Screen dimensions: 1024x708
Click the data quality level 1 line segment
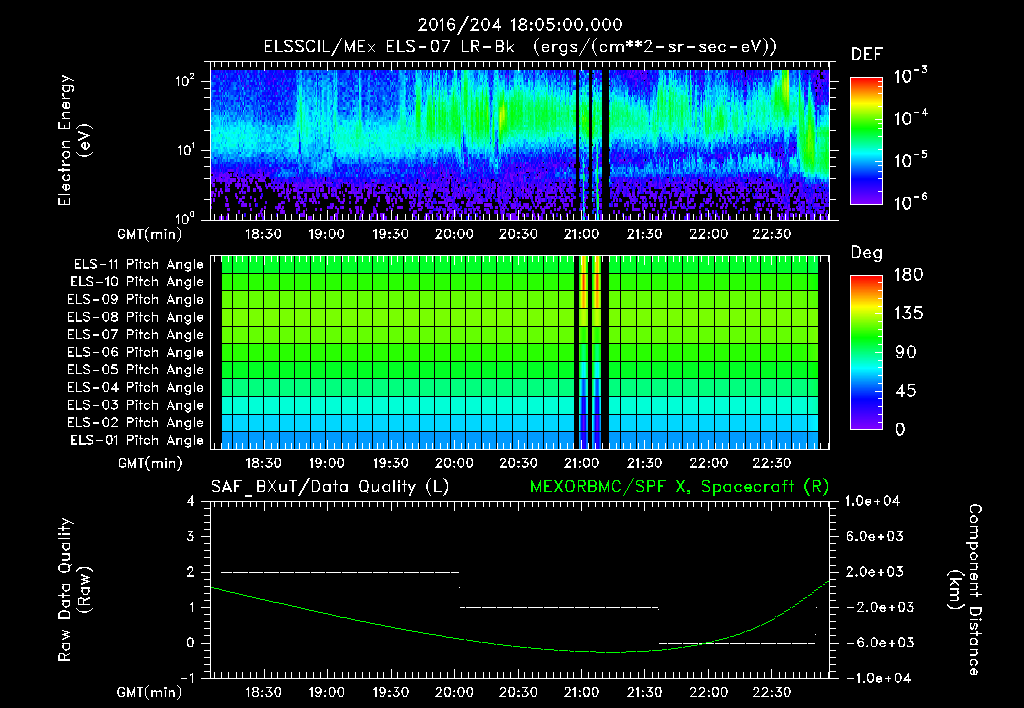click(x=559, y=607)
